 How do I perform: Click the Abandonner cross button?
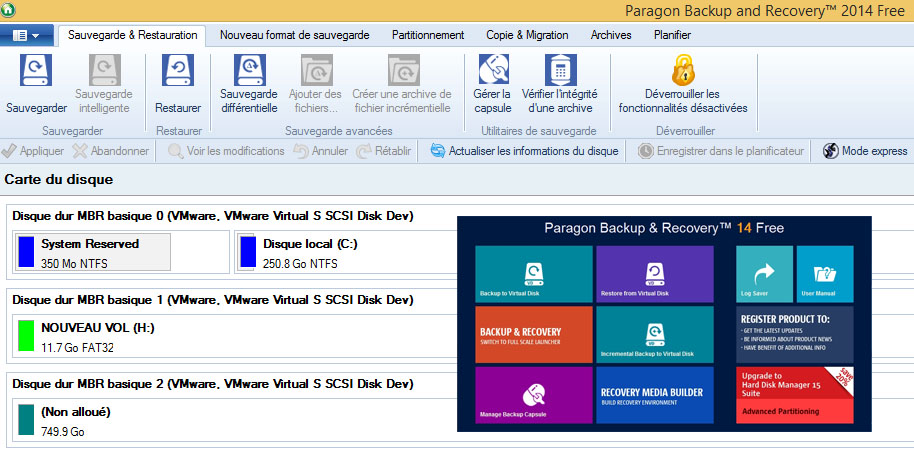(111, 151)
